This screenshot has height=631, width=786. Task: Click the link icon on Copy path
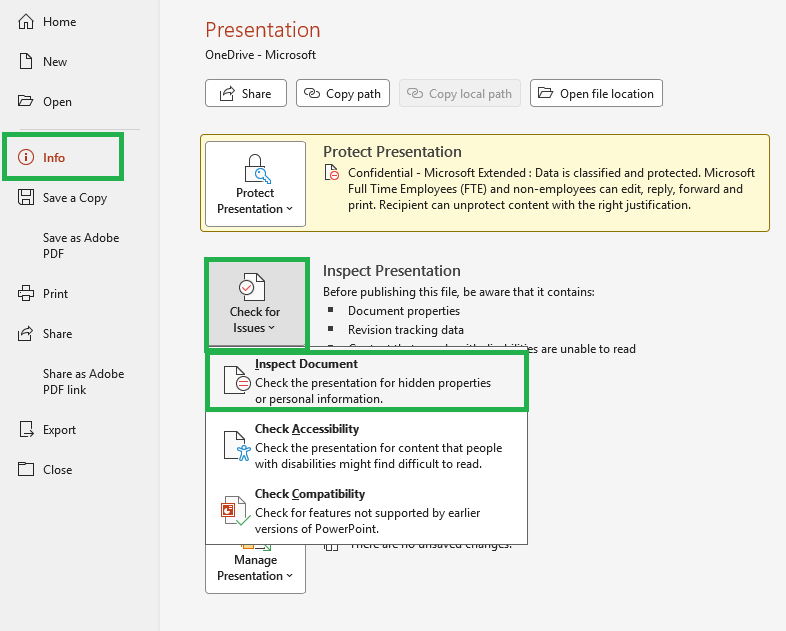312,93
